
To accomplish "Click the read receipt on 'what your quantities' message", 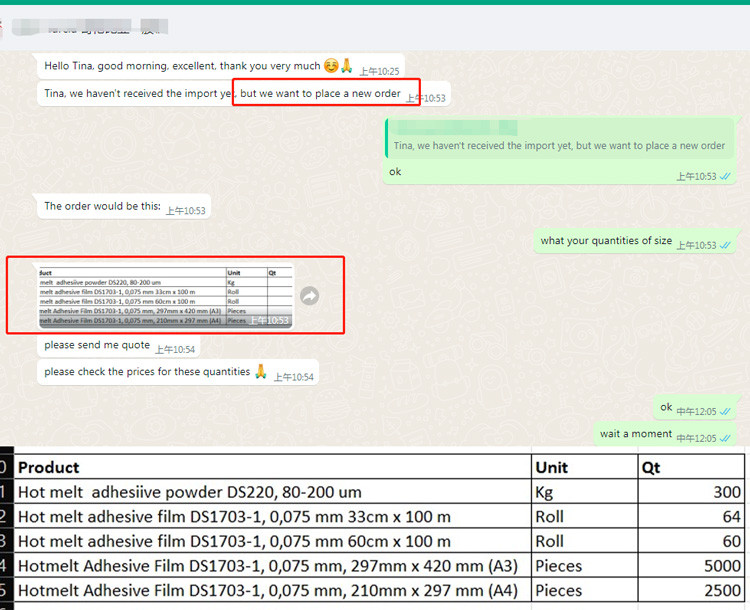I will tap(725, 245).
